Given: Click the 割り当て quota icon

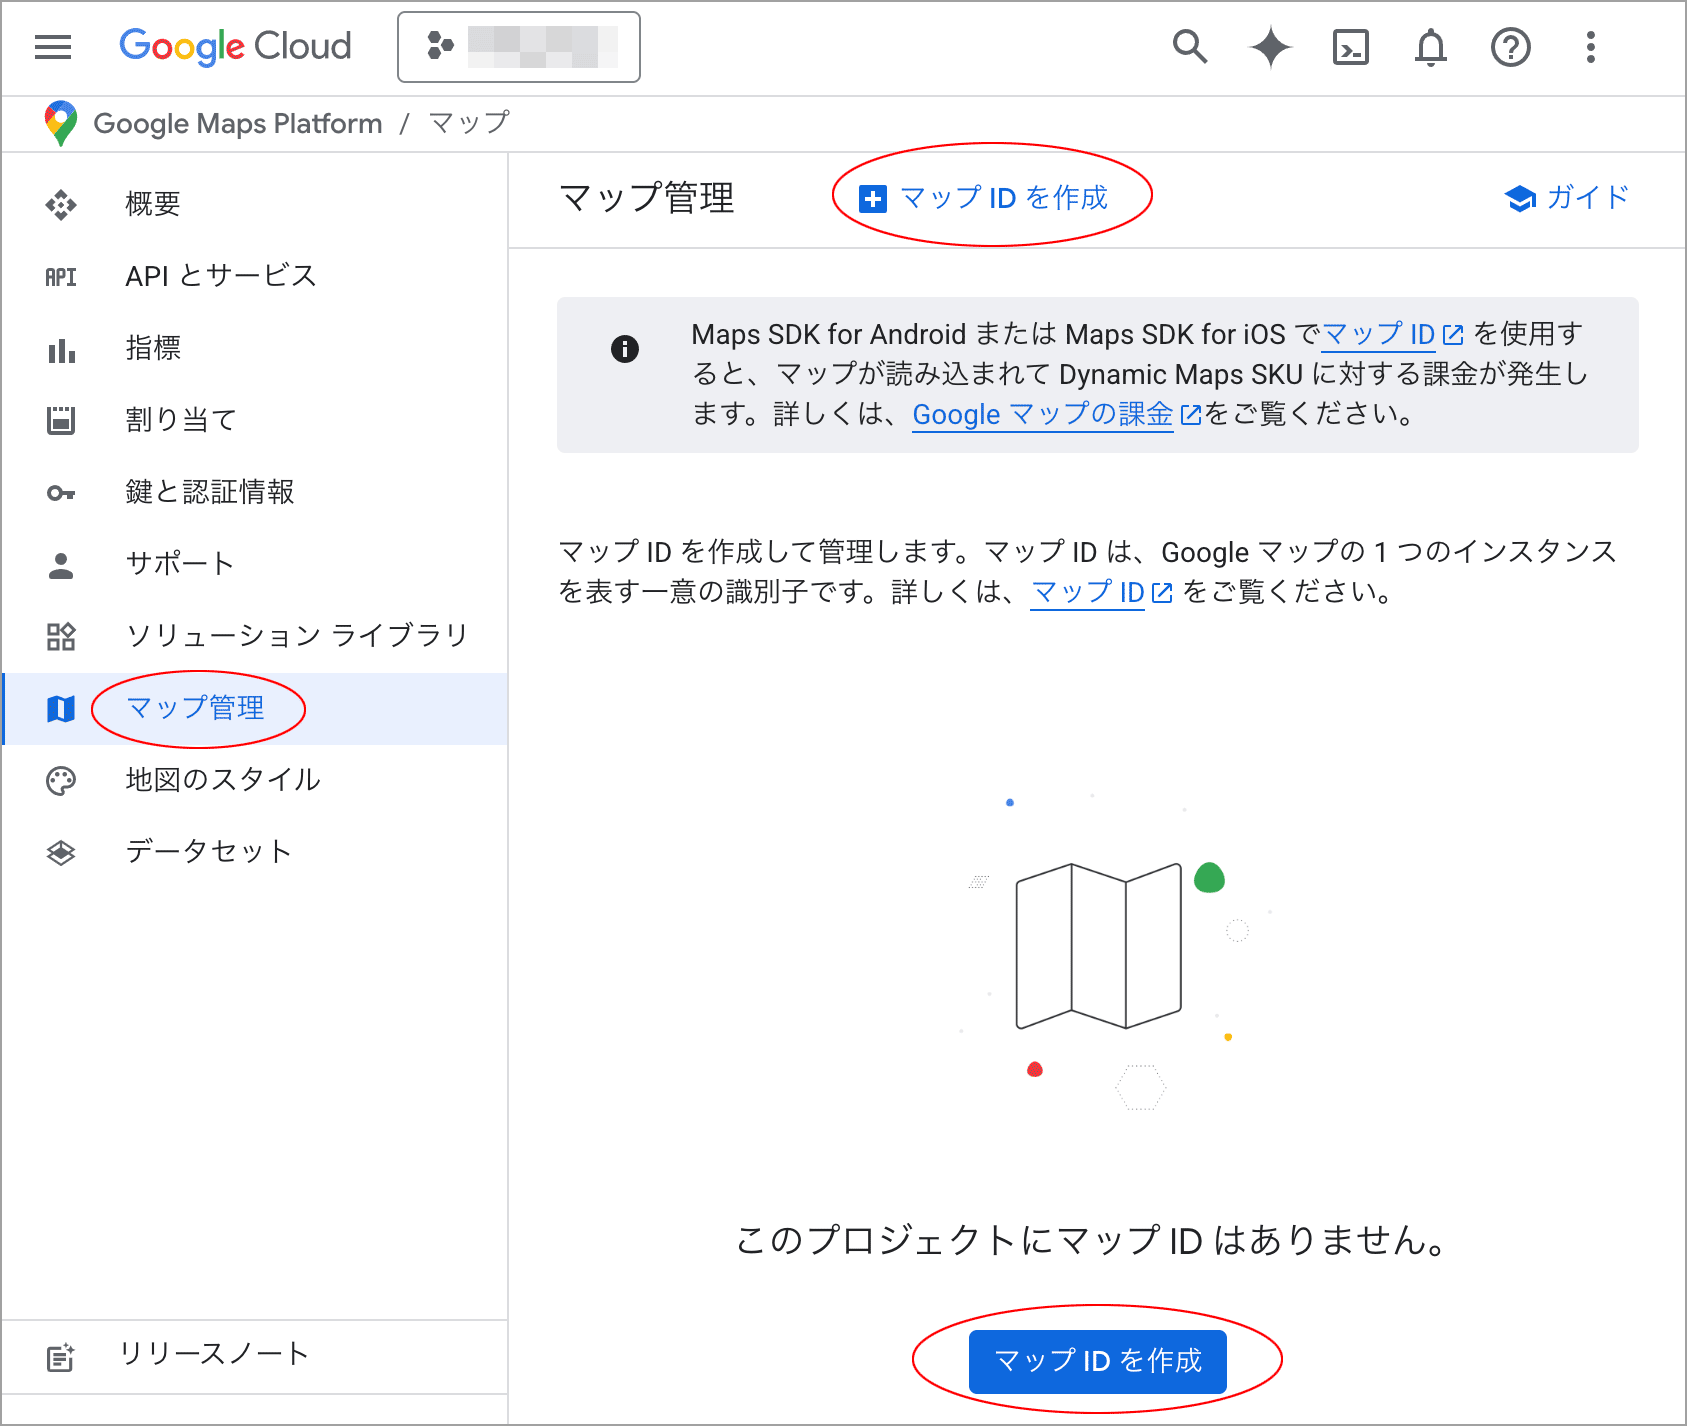Looking at the screenshot, I should click(x=61, y=420).
